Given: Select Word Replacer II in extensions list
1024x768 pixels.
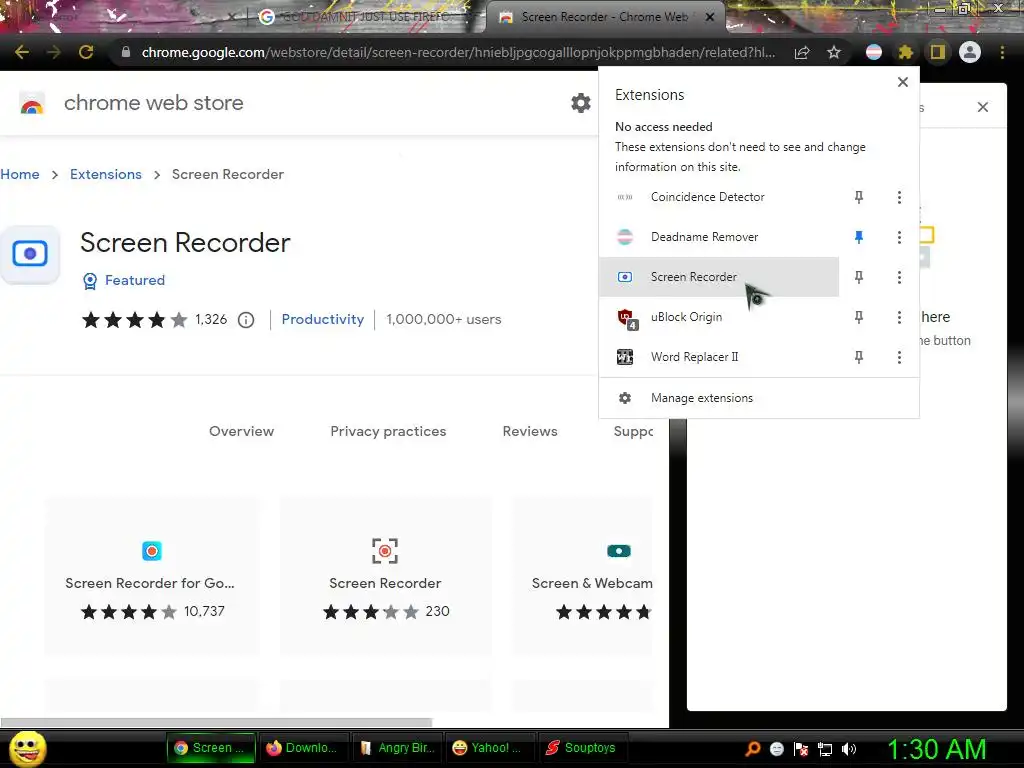Looking at the screenshot, I should 719,357.
